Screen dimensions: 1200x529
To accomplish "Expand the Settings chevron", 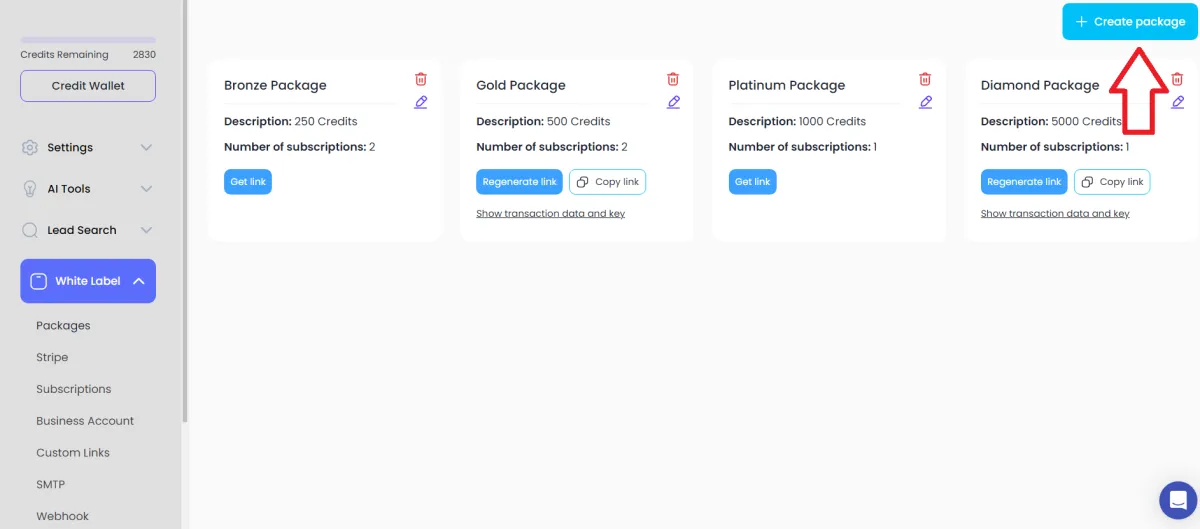I will 146,147.
